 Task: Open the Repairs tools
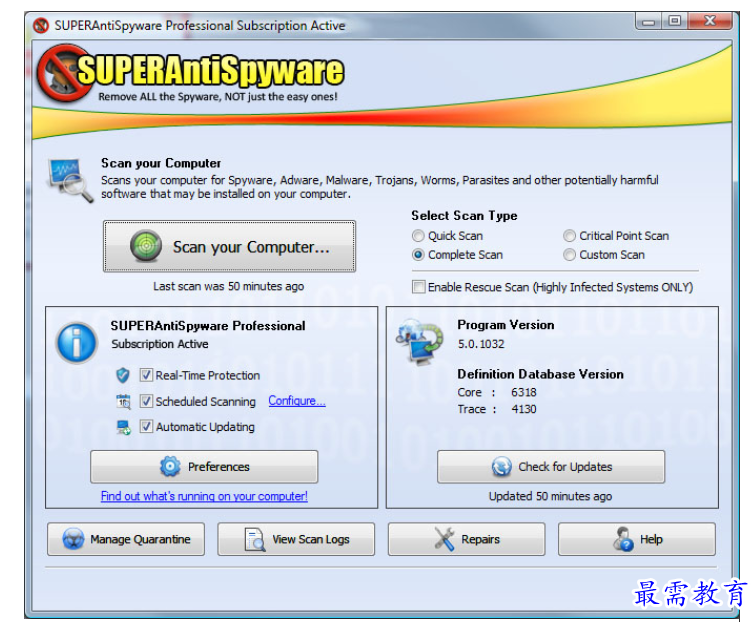466,539
